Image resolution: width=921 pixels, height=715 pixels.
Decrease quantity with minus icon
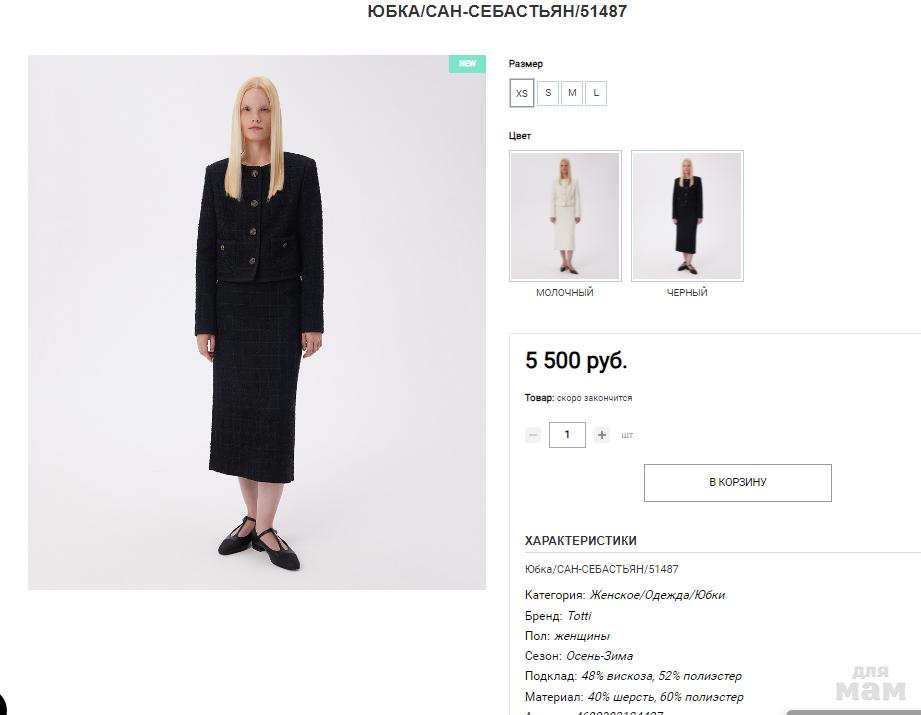(533, 435)
